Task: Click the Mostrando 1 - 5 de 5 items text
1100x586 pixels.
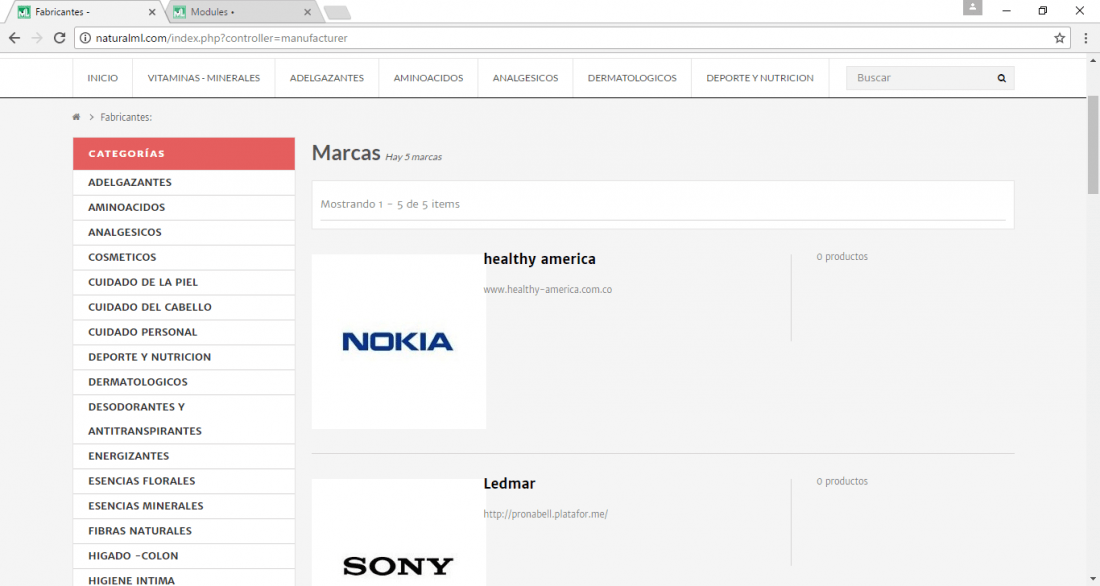Action: [x=390, y=204]
